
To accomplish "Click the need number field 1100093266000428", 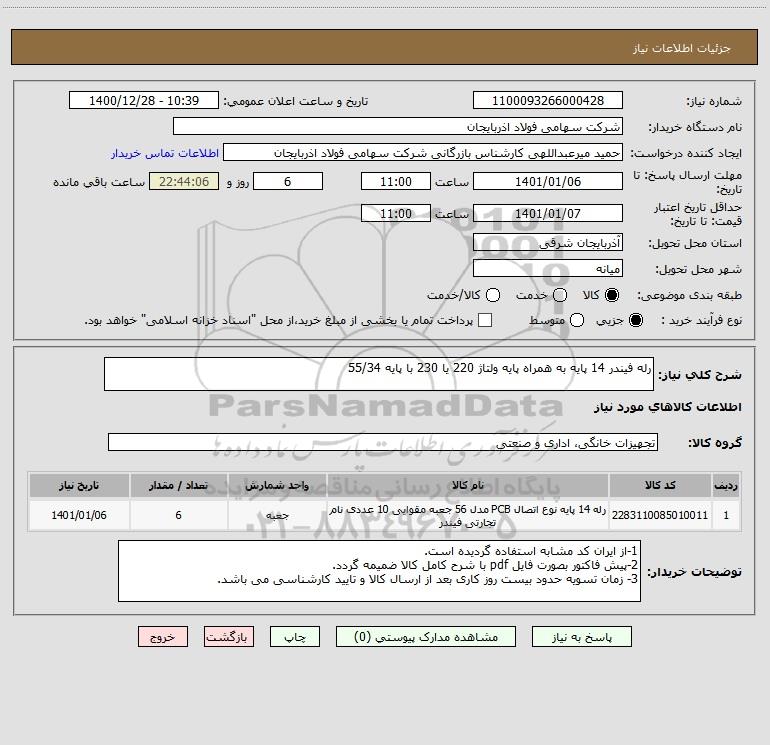I will click(548, 101).
